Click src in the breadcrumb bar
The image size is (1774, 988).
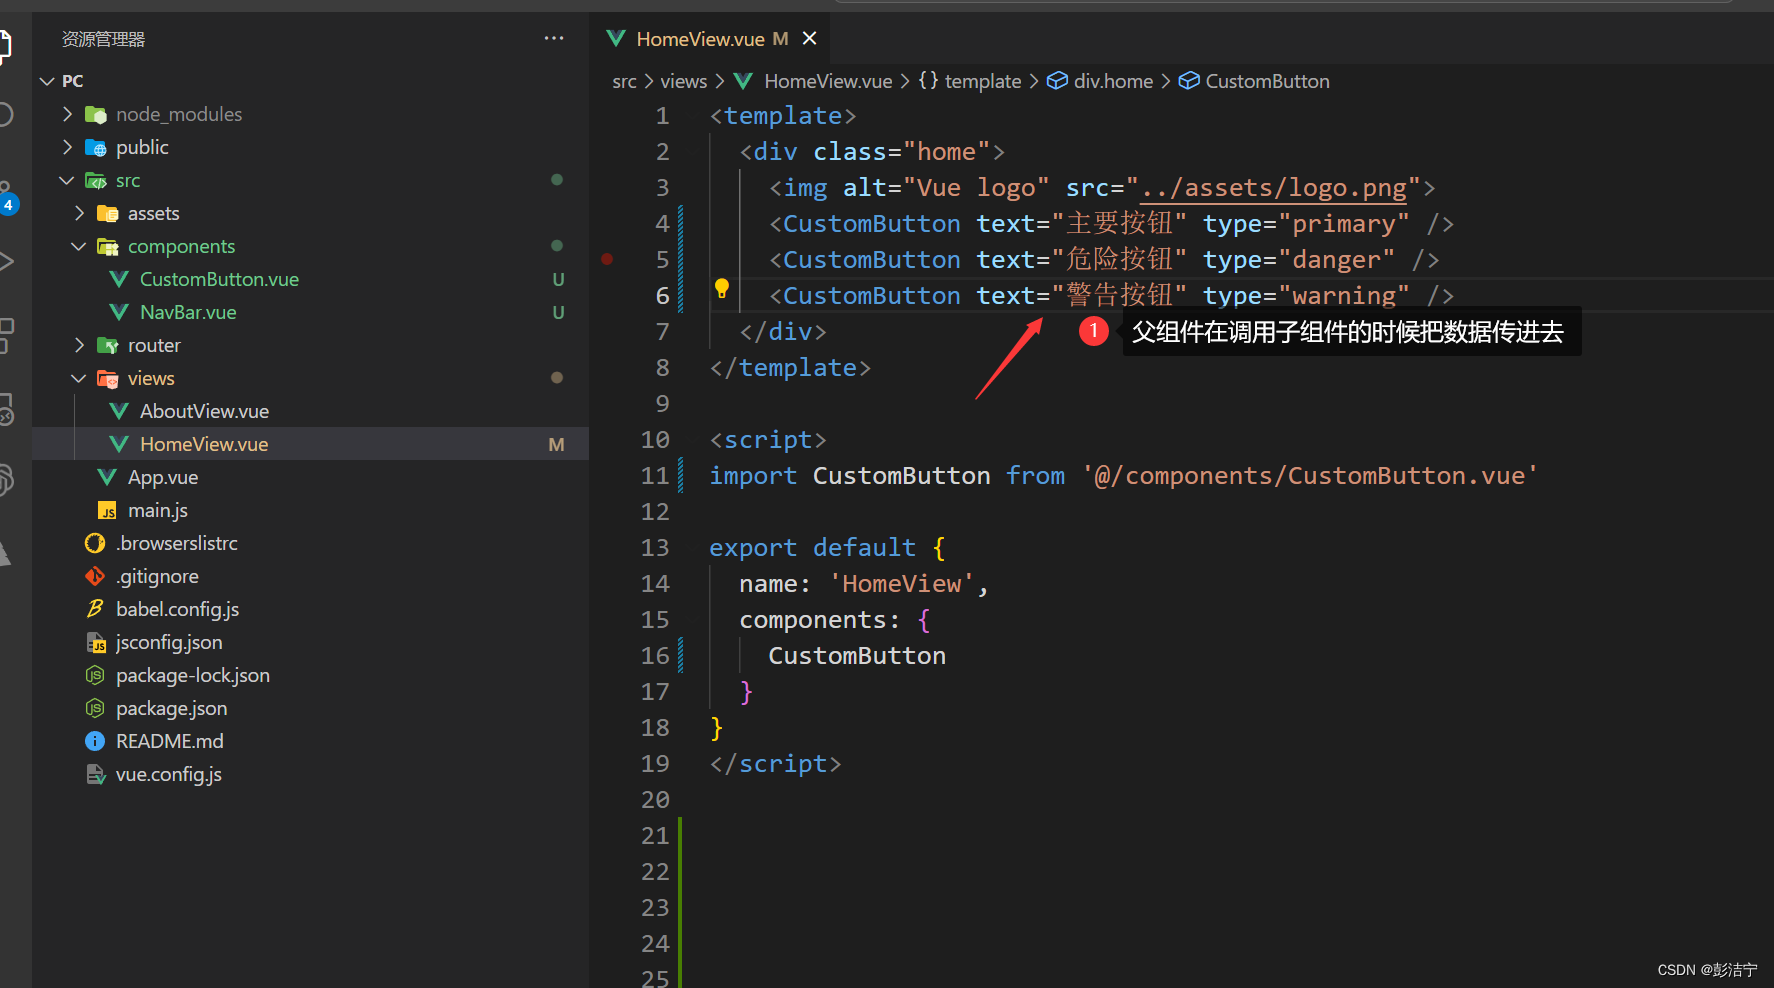click(624, 81)
